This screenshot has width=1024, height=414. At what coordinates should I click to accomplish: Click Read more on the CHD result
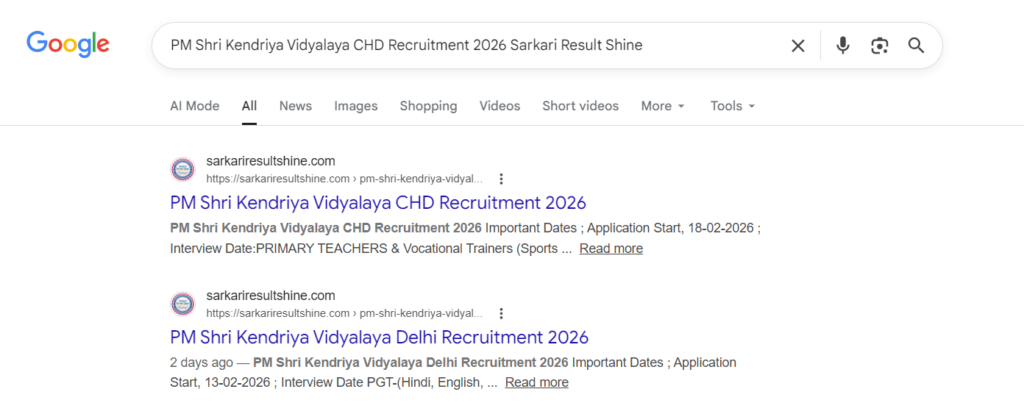coord(610,249)
